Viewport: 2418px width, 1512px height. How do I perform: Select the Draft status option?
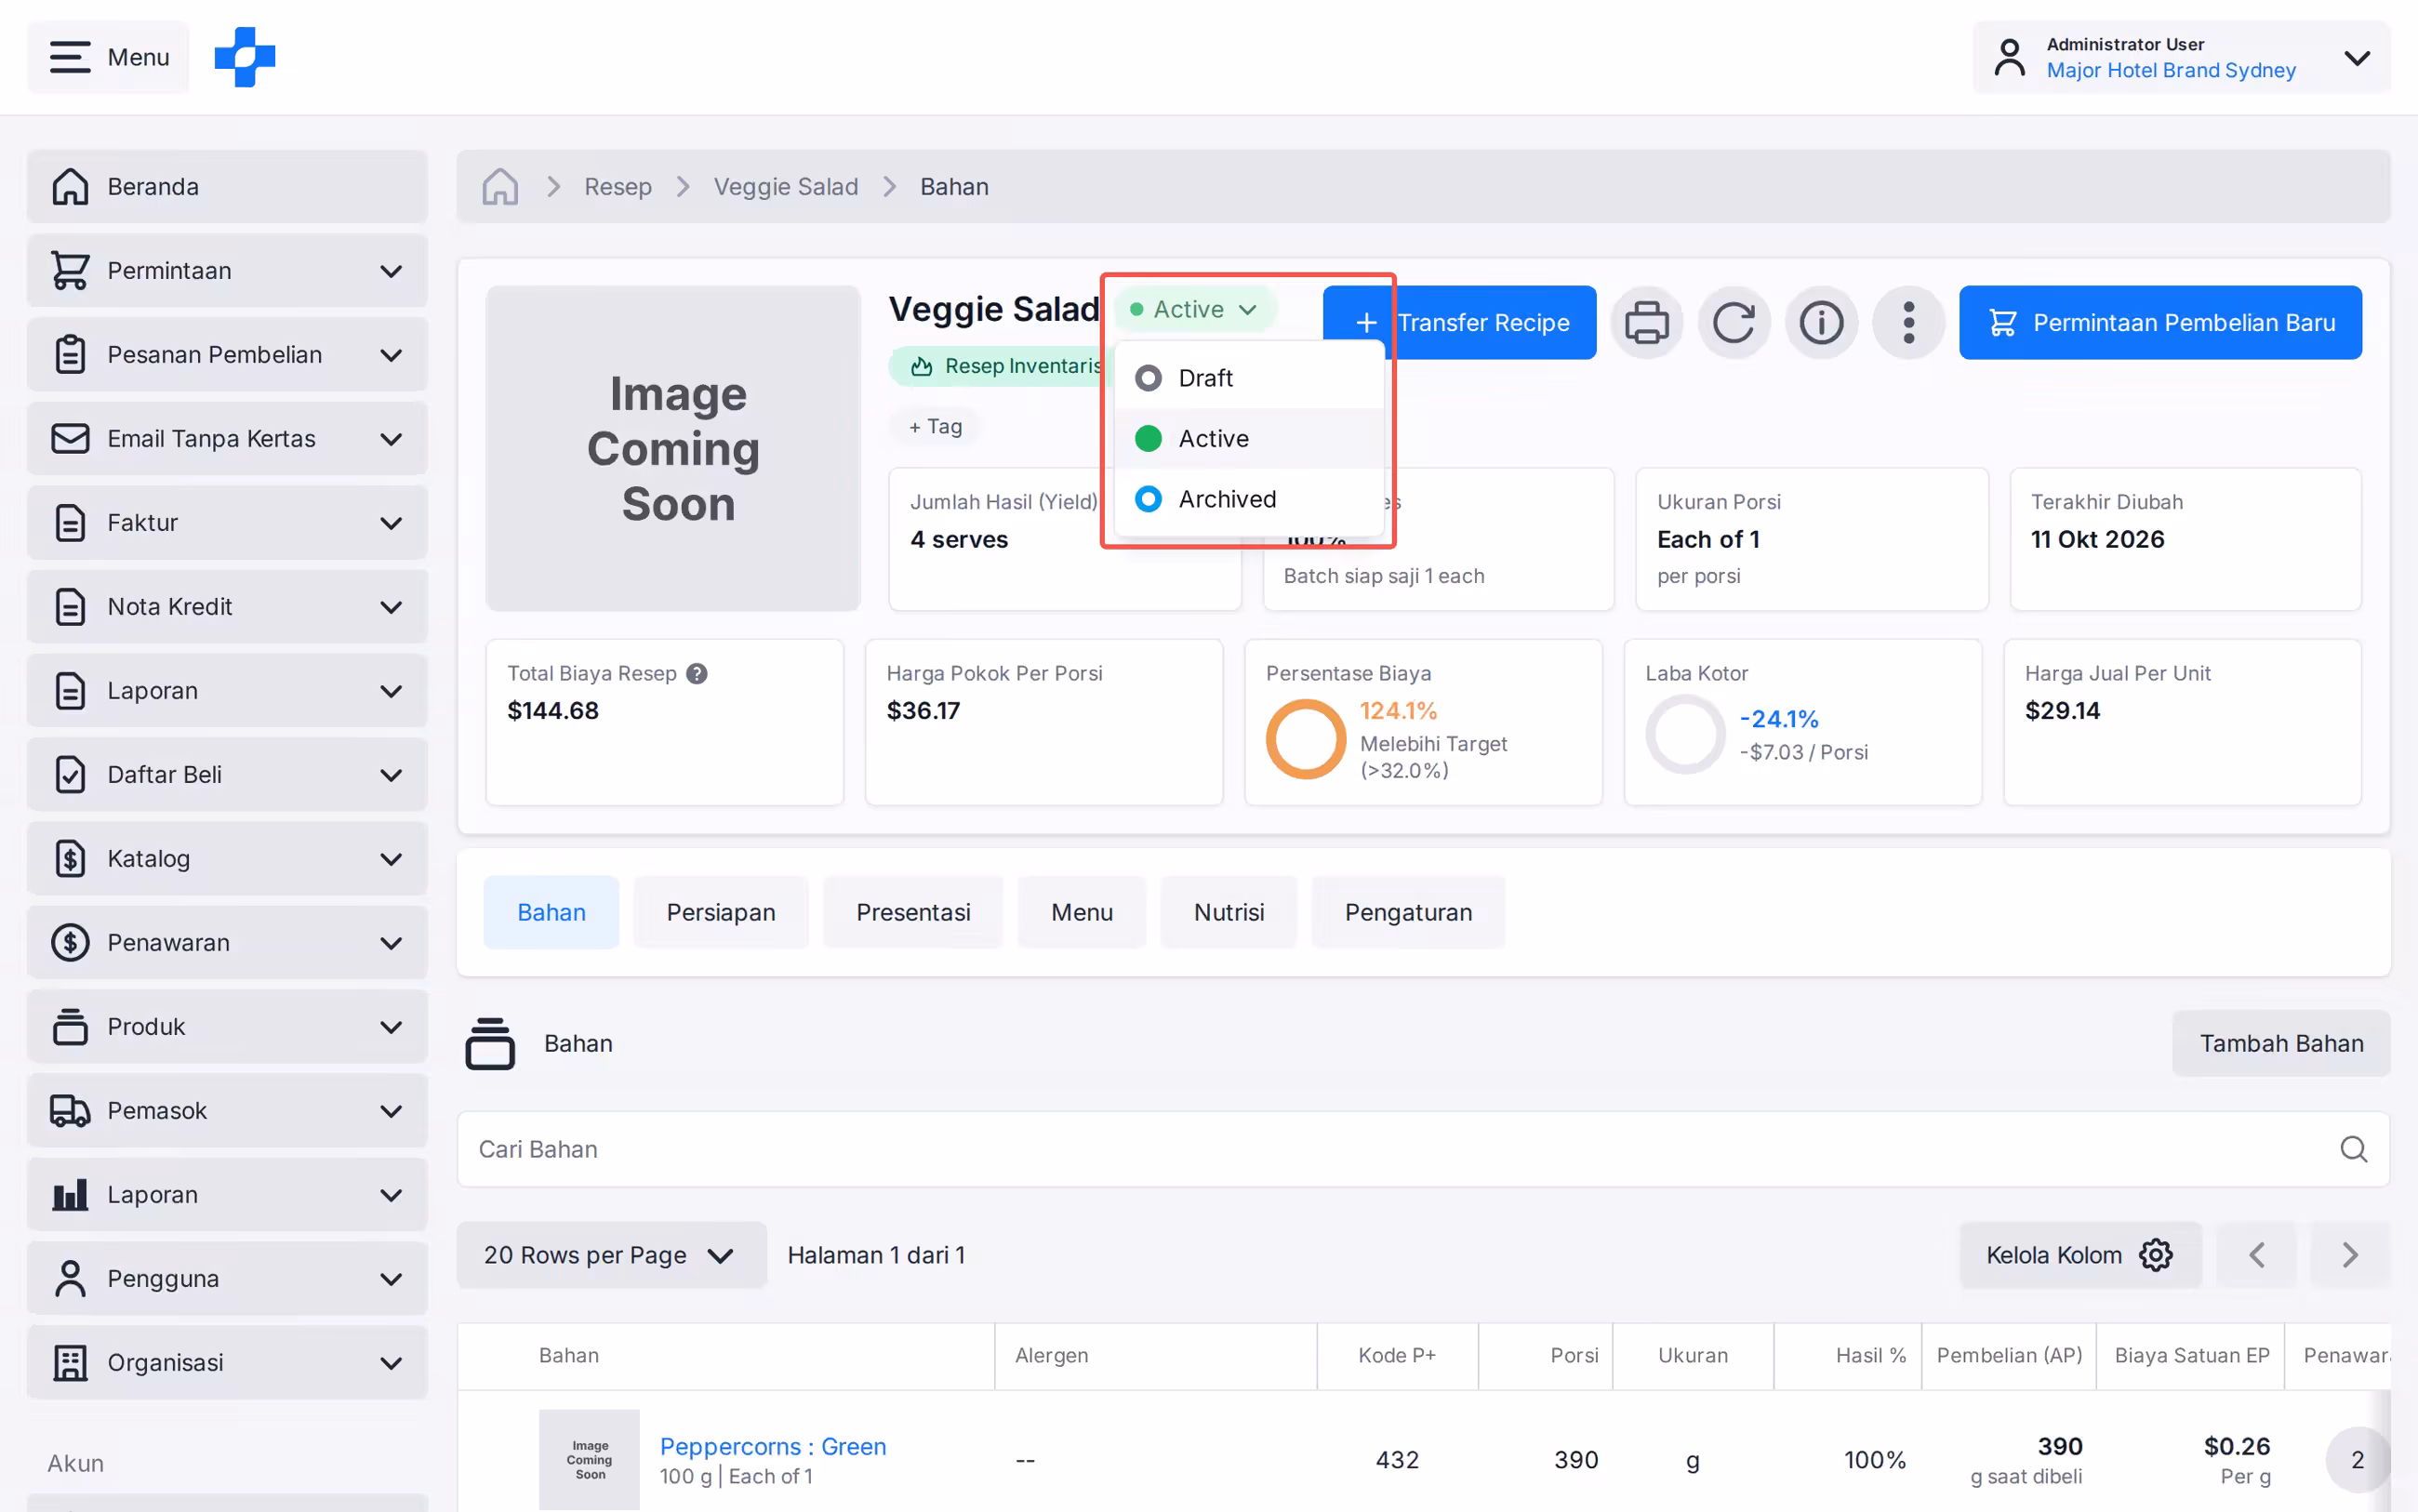(x=1249, y=378)
